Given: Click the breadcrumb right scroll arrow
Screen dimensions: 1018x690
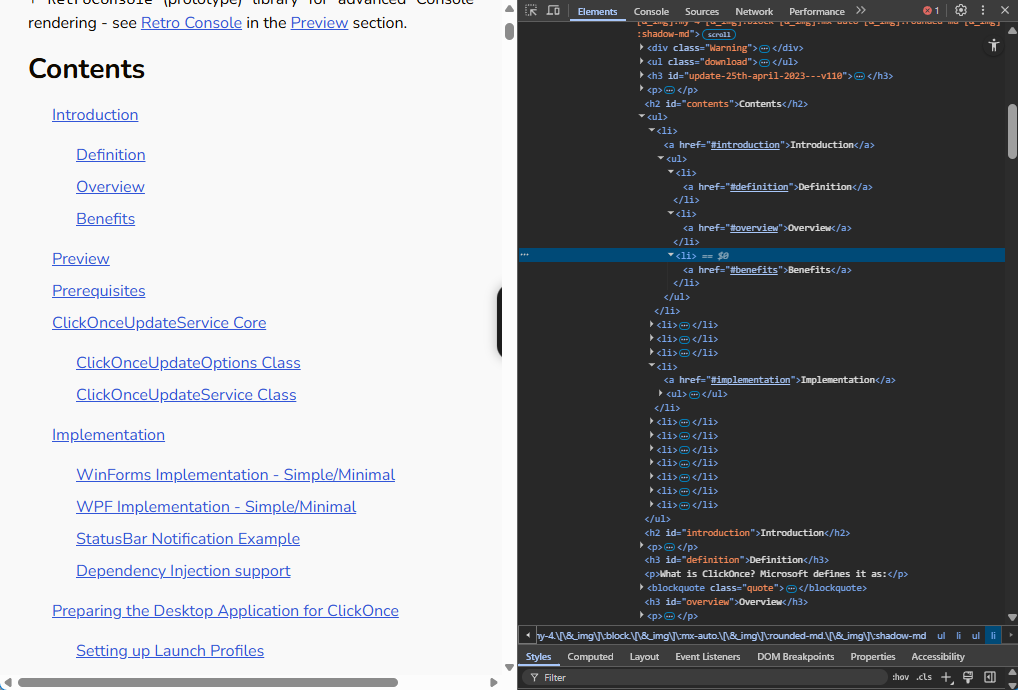Looking at the screenshot, I should click(1010, 635).
